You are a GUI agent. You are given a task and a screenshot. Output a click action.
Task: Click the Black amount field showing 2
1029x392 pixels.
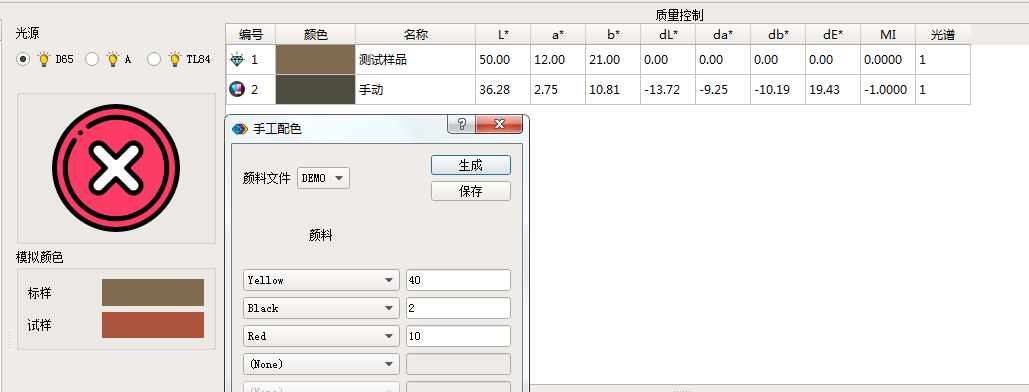click(458, 308)
